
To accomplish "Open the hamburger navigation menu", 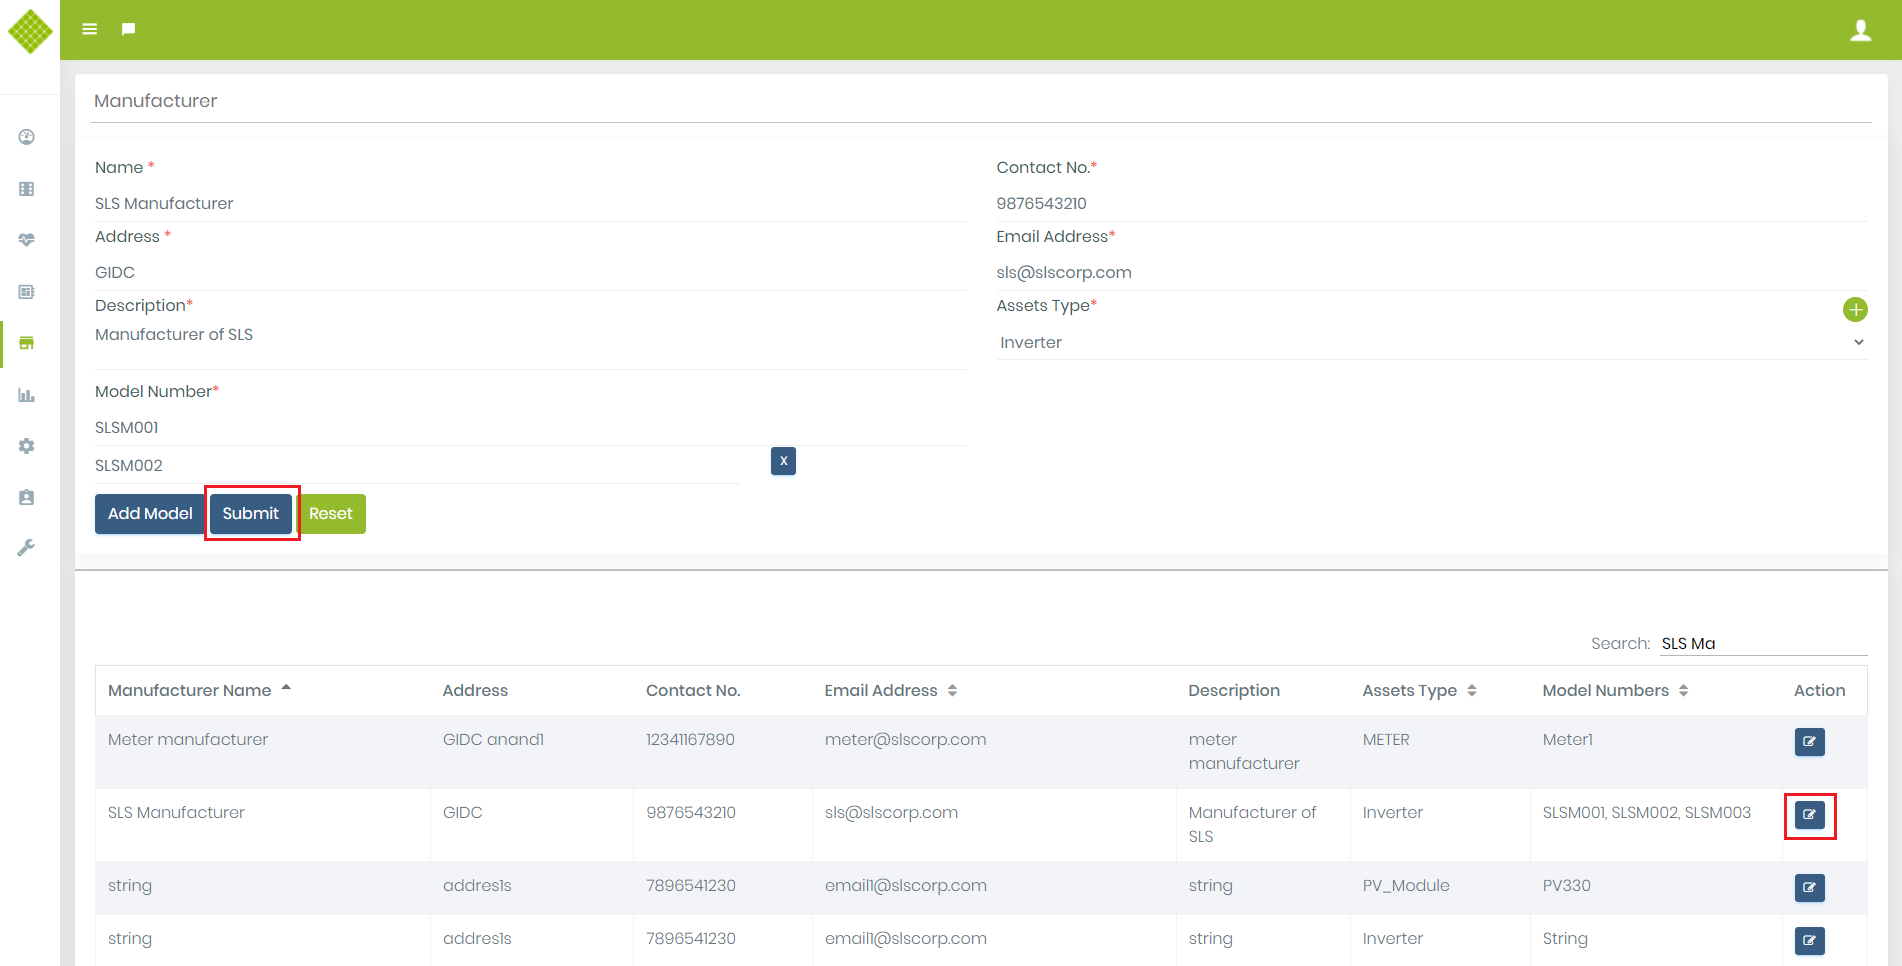I will pos(89,28).
